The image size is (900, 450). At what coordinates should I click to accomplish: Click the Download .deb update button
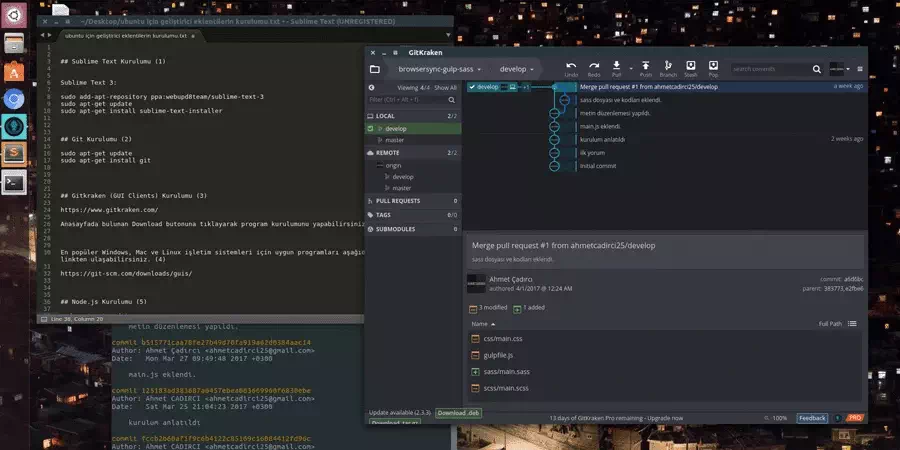click(x=459, y=413)
